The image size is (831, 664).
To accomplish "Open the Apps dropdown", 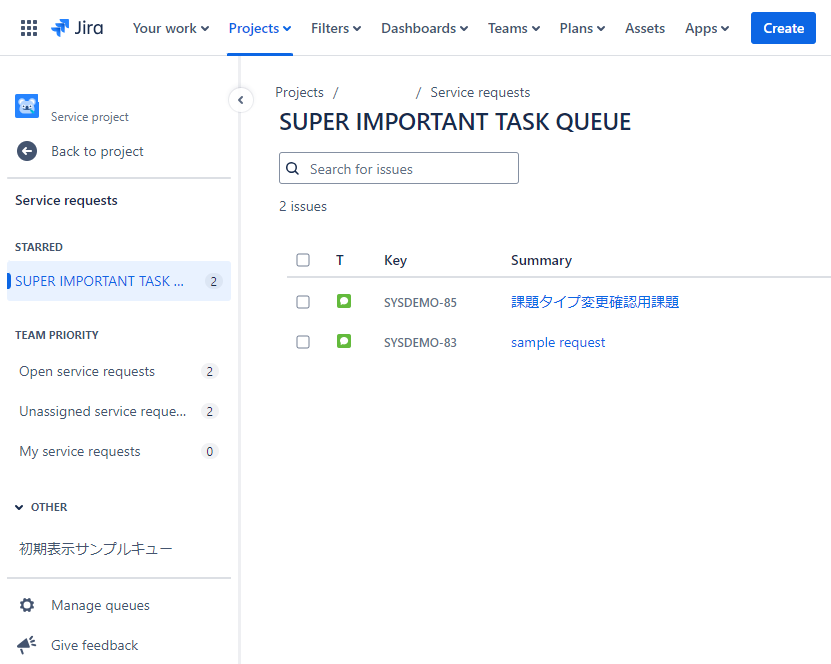I will (707, 28).
